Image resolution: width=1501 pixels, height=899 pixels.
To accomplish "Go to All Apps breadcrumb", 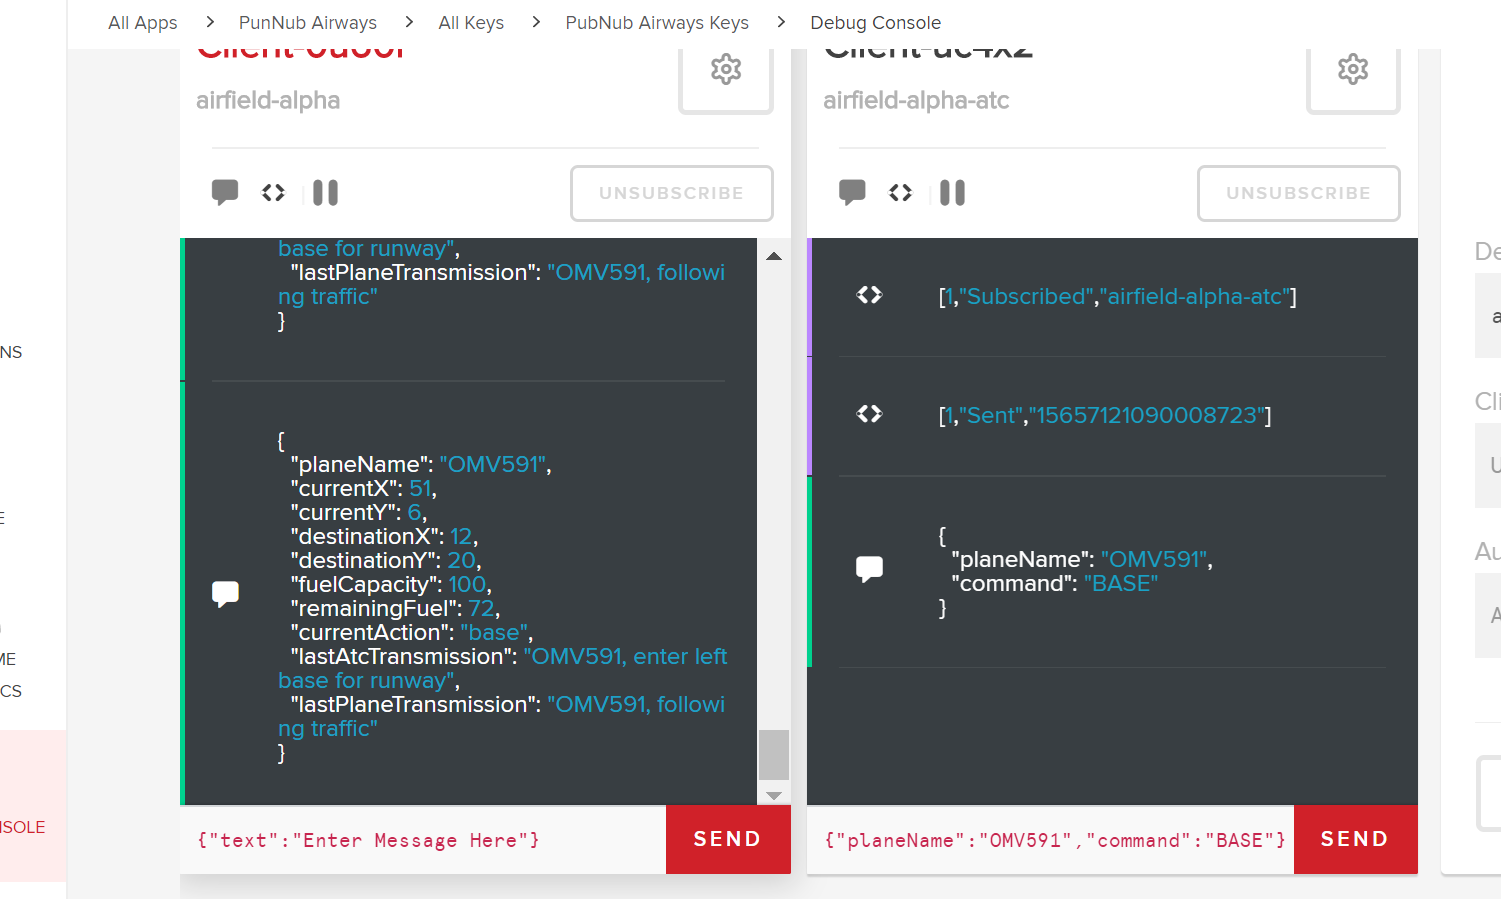I will coord(142,22).
